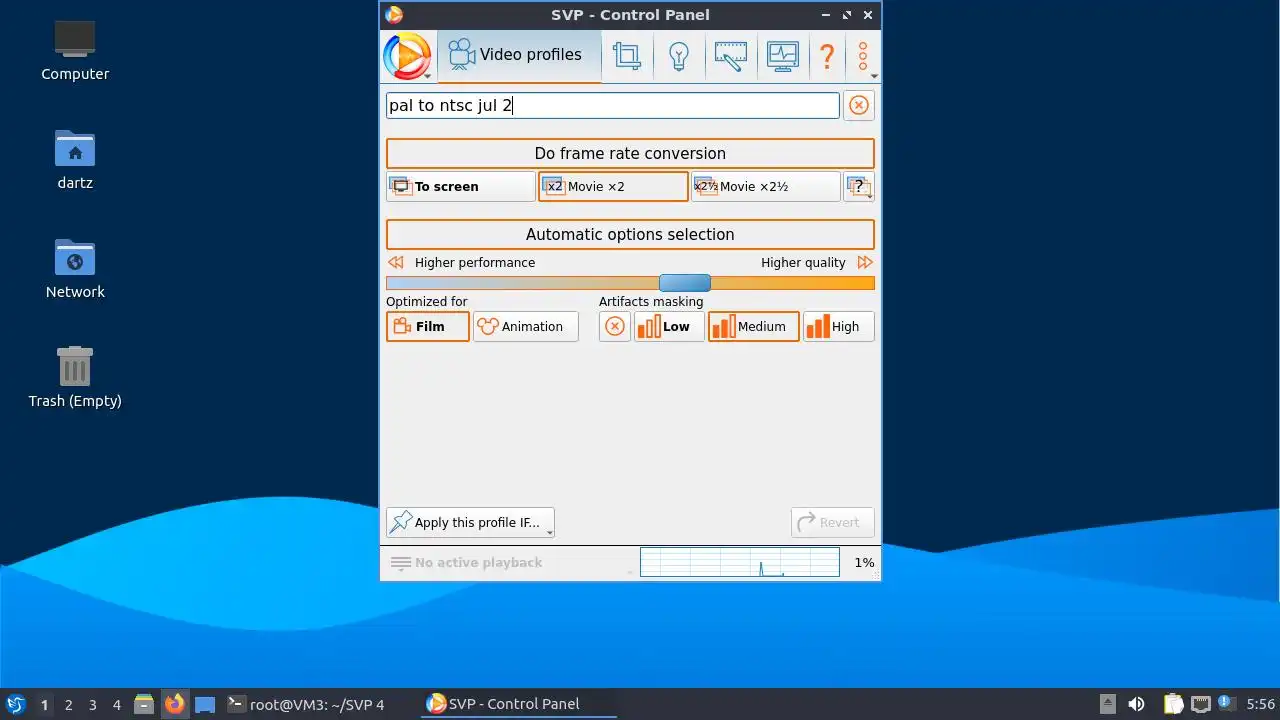Image resolution: width=1280 pixels, height=720 pixels.
Task: Switch to the root@VM3 terminal window
Action: click(x=306, y=704)
